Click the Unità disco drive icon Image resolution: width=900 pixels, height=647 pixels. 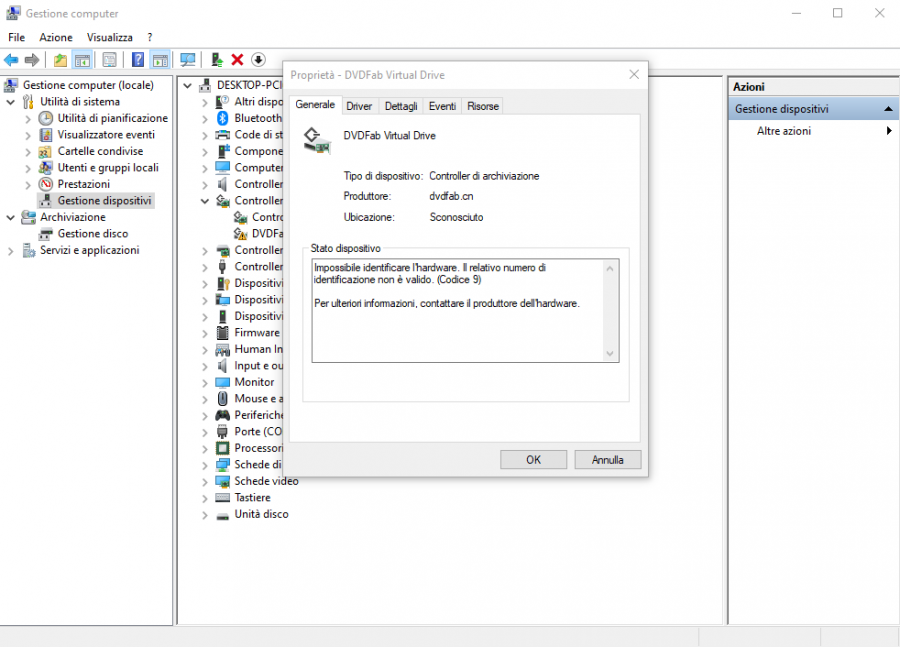pyautogui.click(x=223, y=516)
